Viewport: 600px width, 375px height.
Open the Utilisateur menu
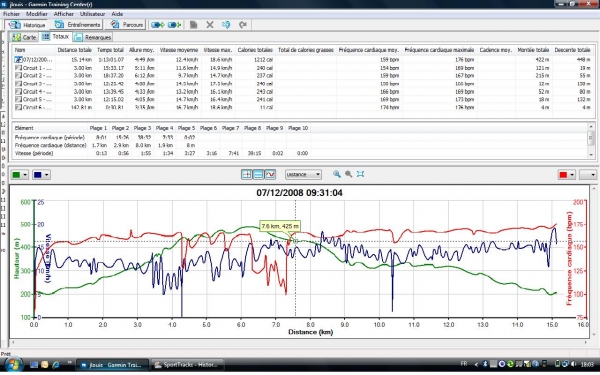(x=92, y=14)
